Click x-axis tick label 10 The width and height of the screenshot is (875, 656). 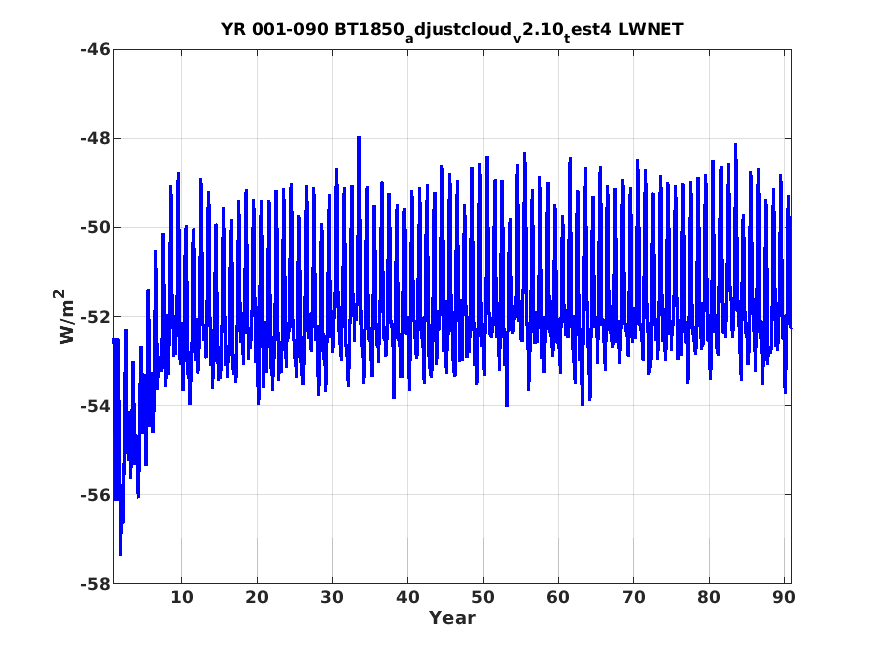[x=181, y=597]
